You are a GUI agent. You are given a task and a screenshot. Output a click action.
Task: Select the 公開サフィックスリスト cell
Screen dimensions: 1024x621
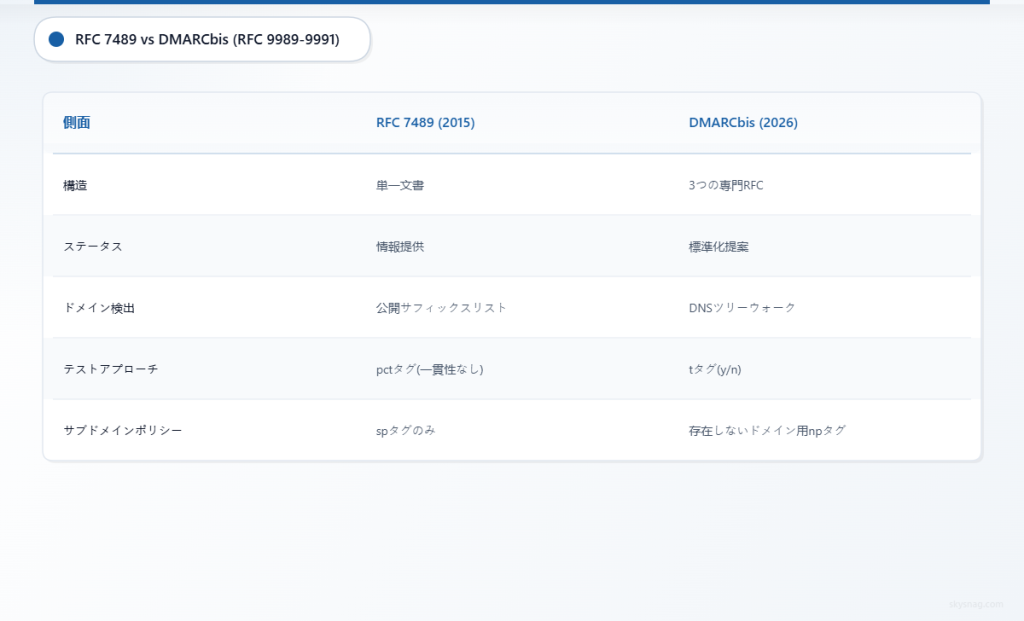[x=441, y=308]
